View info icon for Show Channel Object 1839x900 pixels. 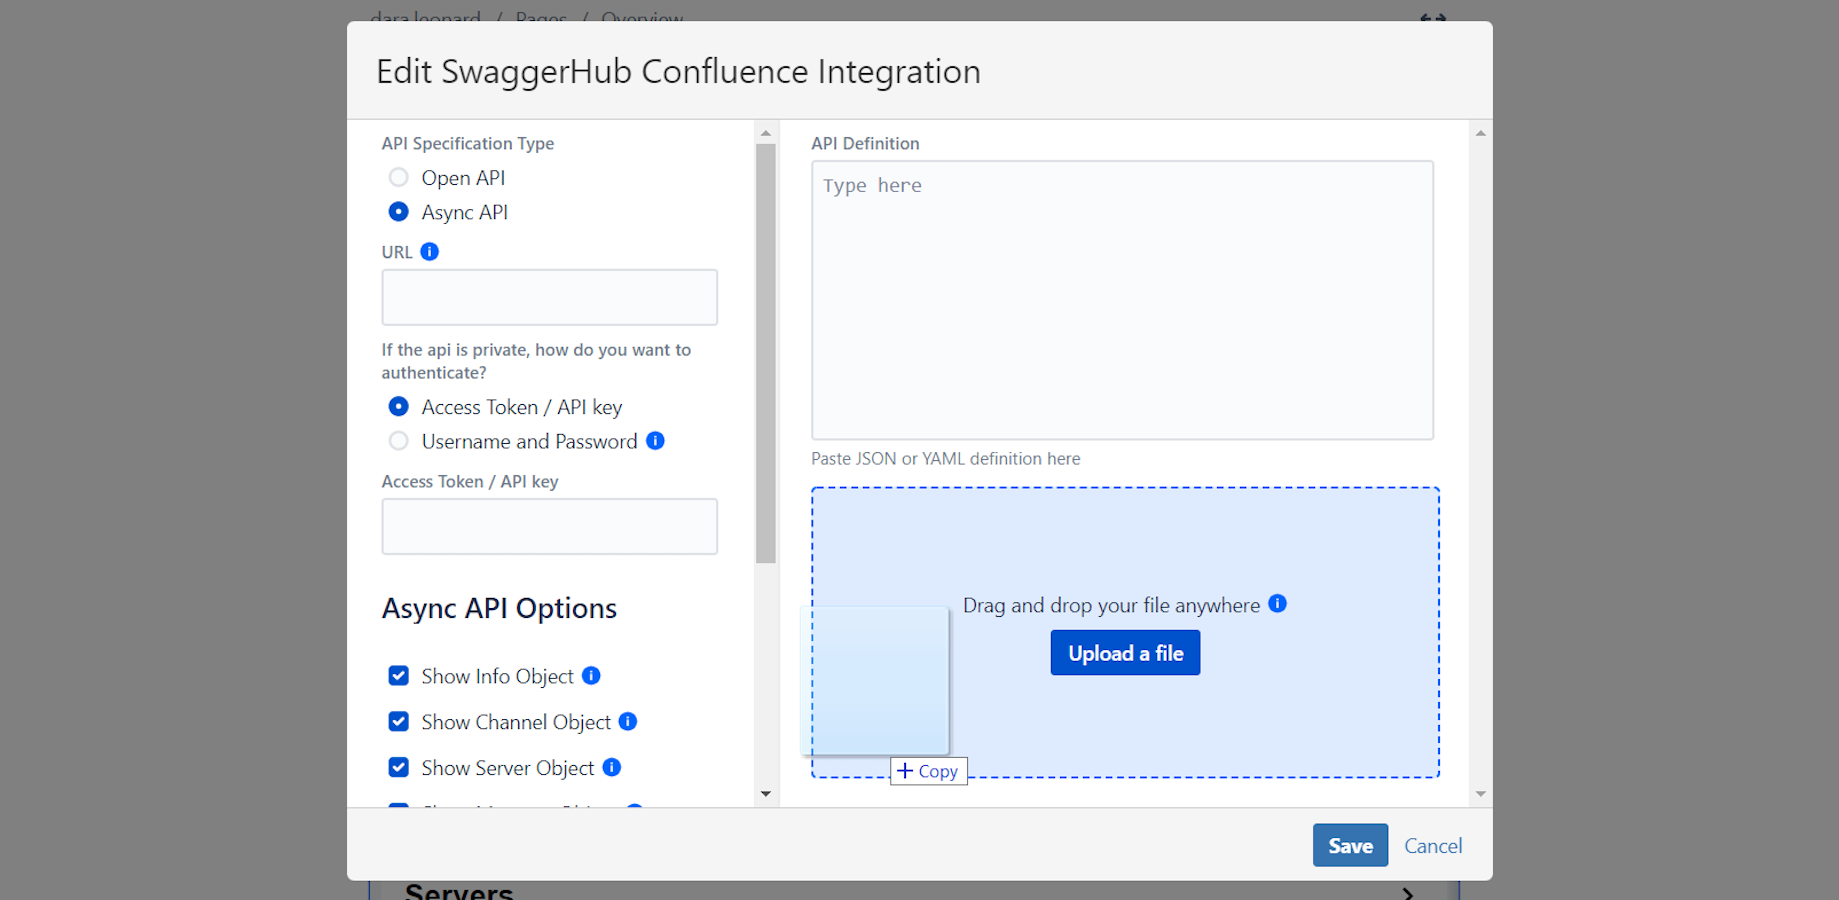tap(628, 722)
